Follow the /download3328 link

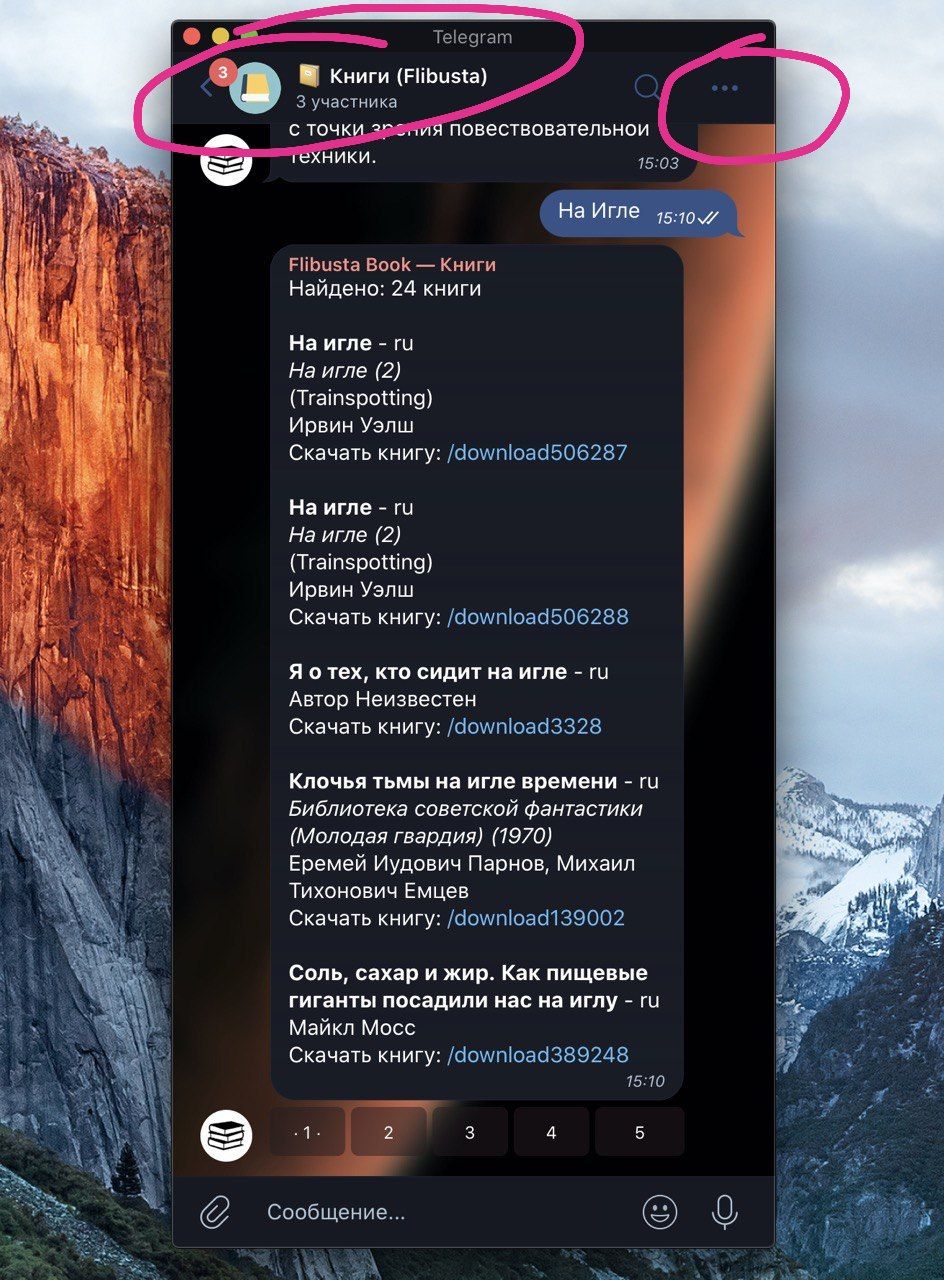tap(524, 726)
